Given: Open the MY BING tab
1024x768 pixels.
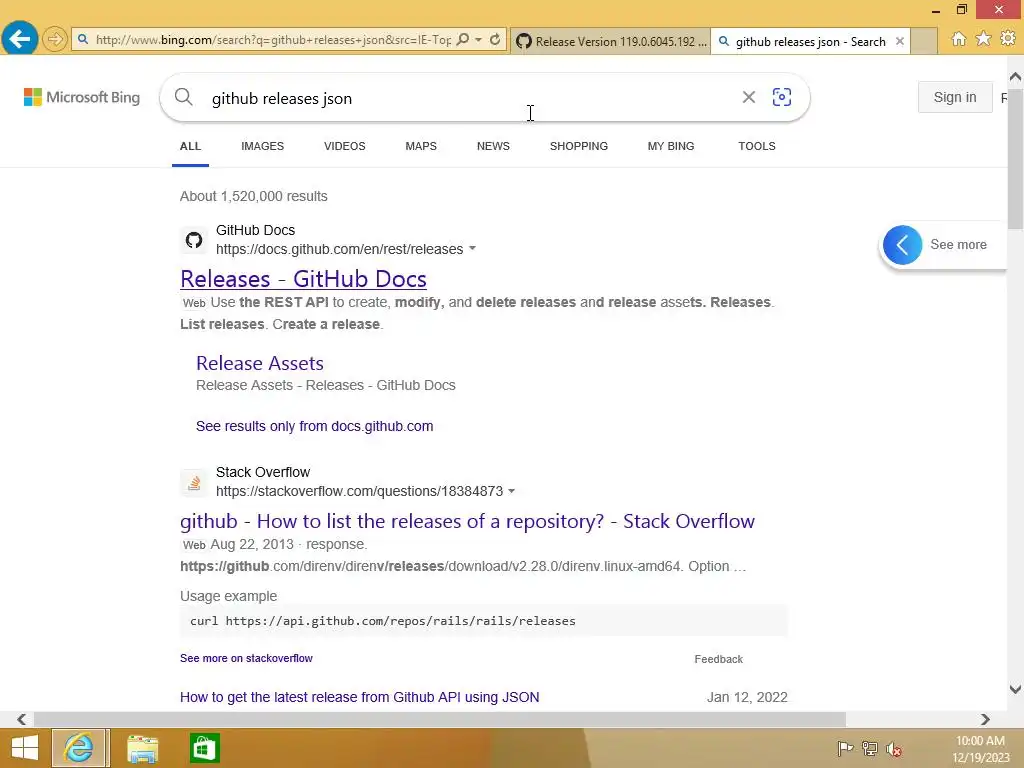Looking at the screenshot, I should point(671,146).
